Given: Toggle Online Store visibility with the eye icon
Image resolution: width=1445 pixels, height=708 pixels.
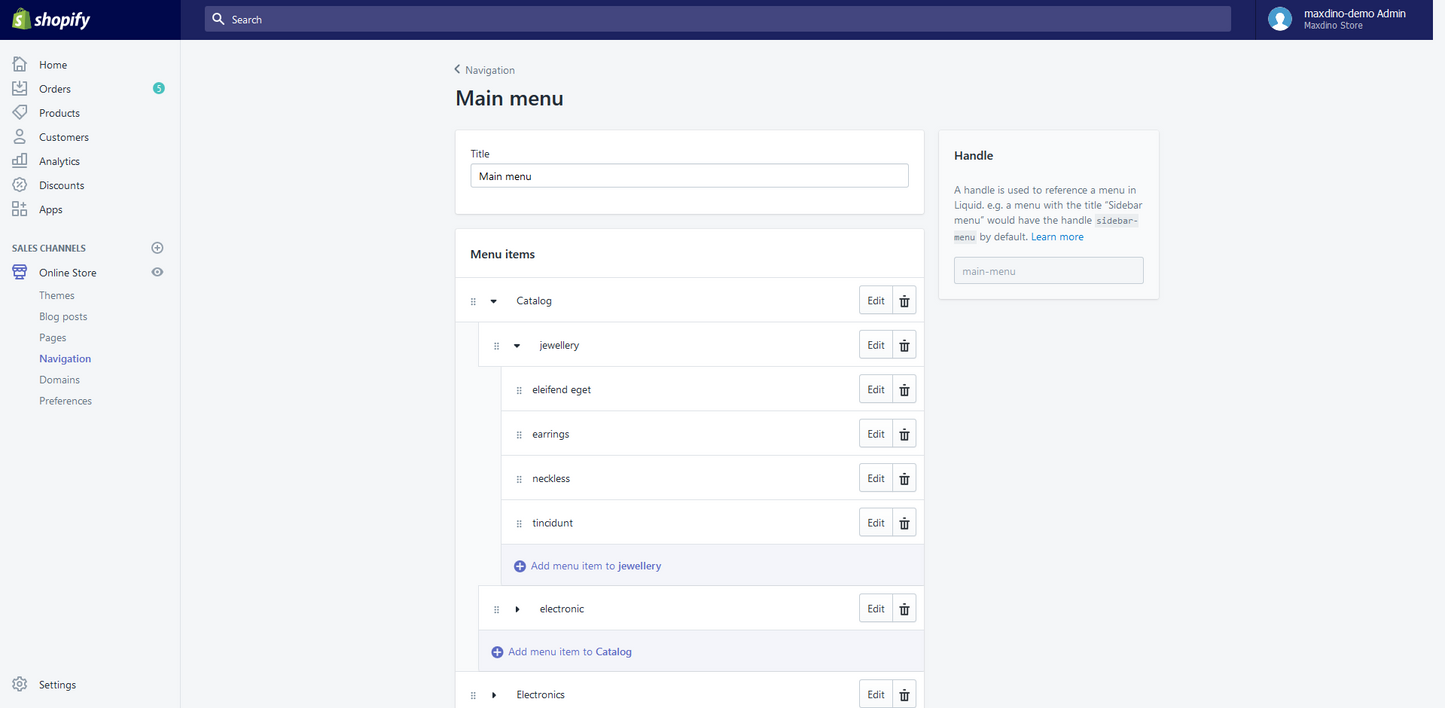Looking at the screenshot, I should (x=157, y=272).
